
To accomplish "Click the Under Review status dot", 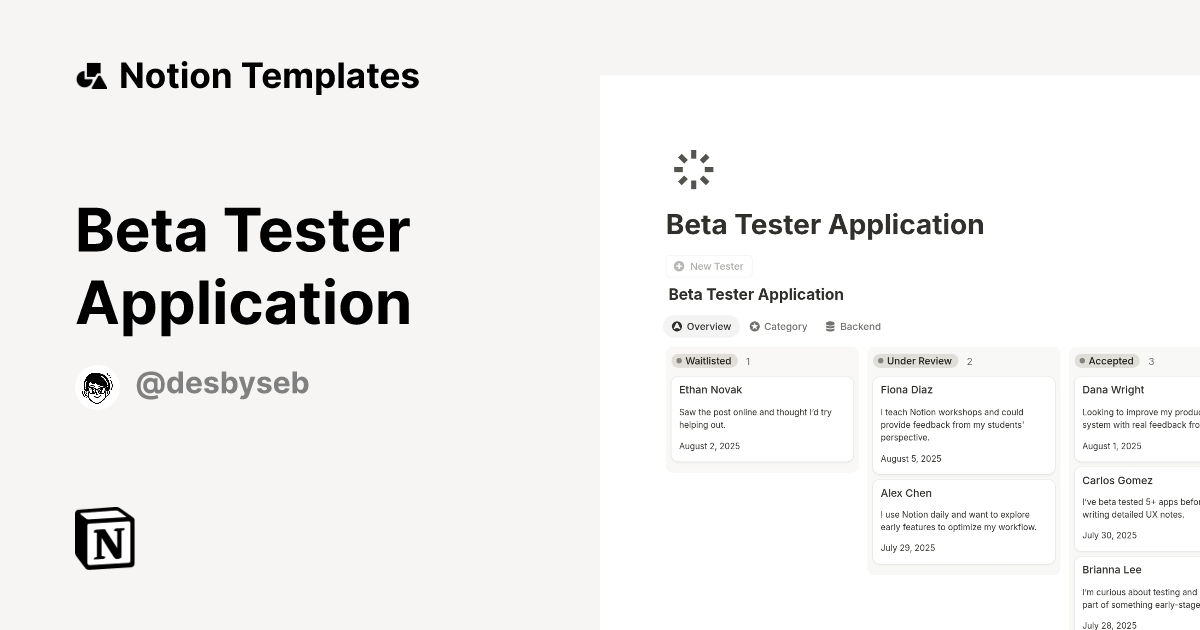I will [x=880, y=361].
